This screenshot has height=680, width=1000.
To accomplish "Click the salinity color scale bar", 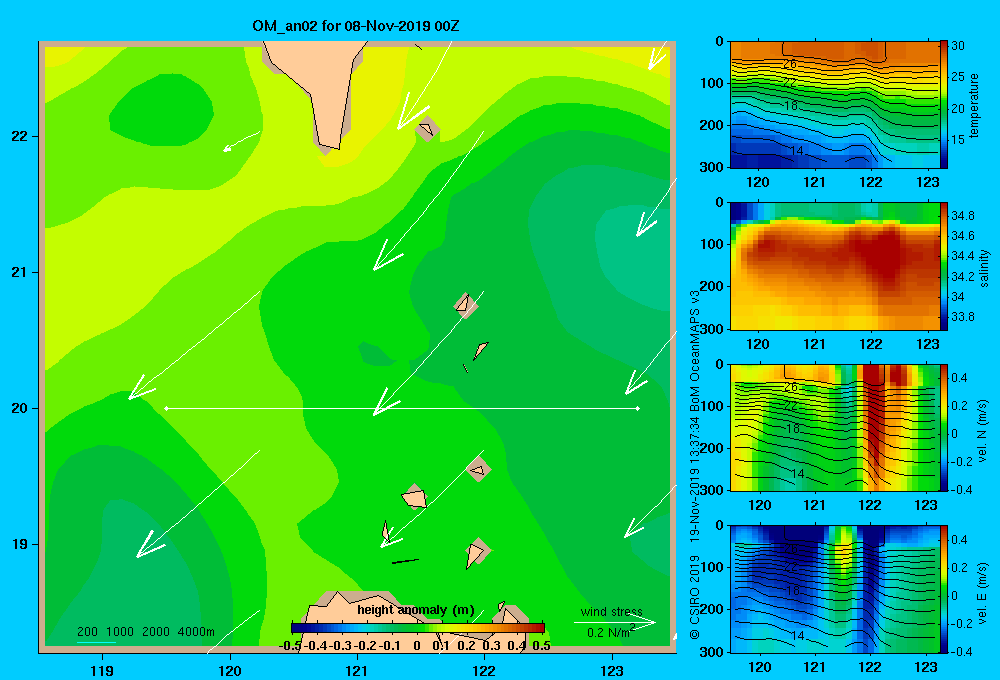I will pos(944,266).
